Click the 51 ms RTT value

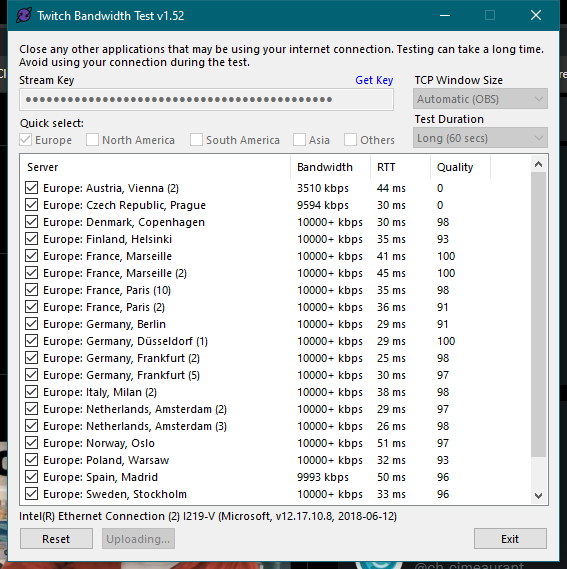pyautogui.click(x=391, y=443)
